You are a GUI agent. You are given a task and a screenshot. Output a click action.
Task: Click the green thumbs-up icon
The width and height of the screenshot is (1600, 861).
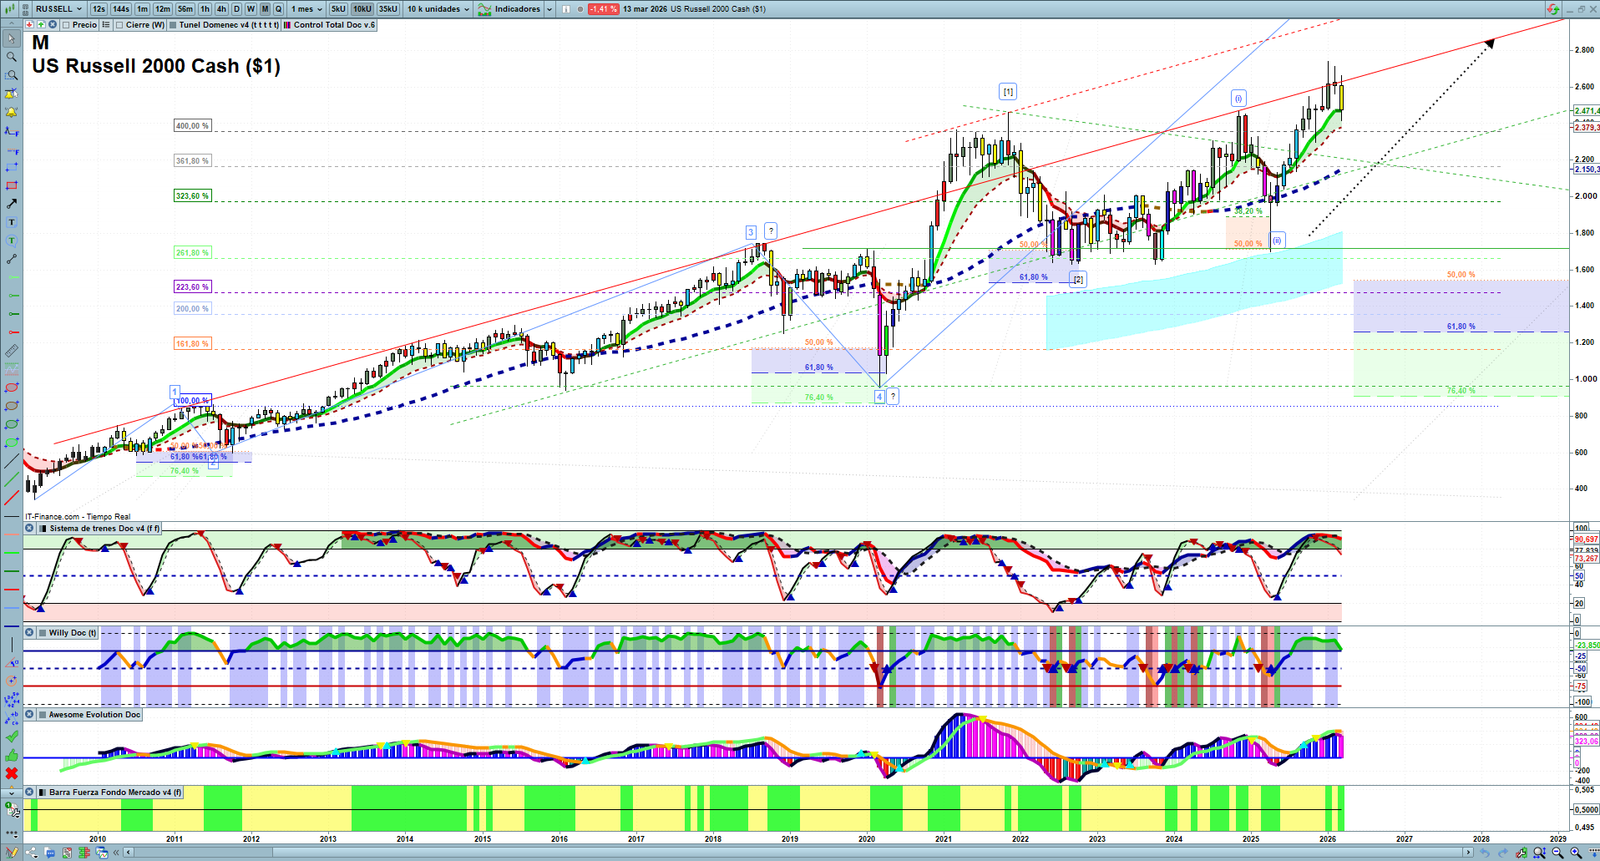click(11, 755)
